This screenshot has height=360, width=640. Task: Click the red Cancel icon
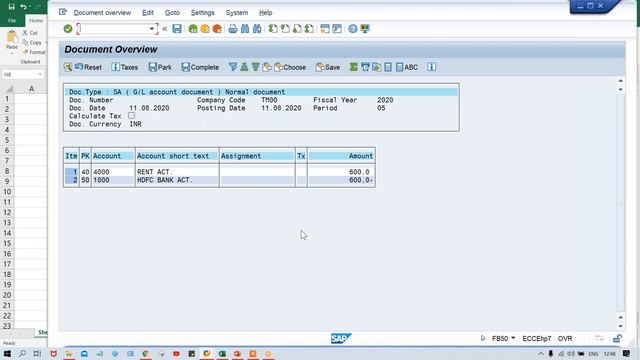tap(217, 29)
